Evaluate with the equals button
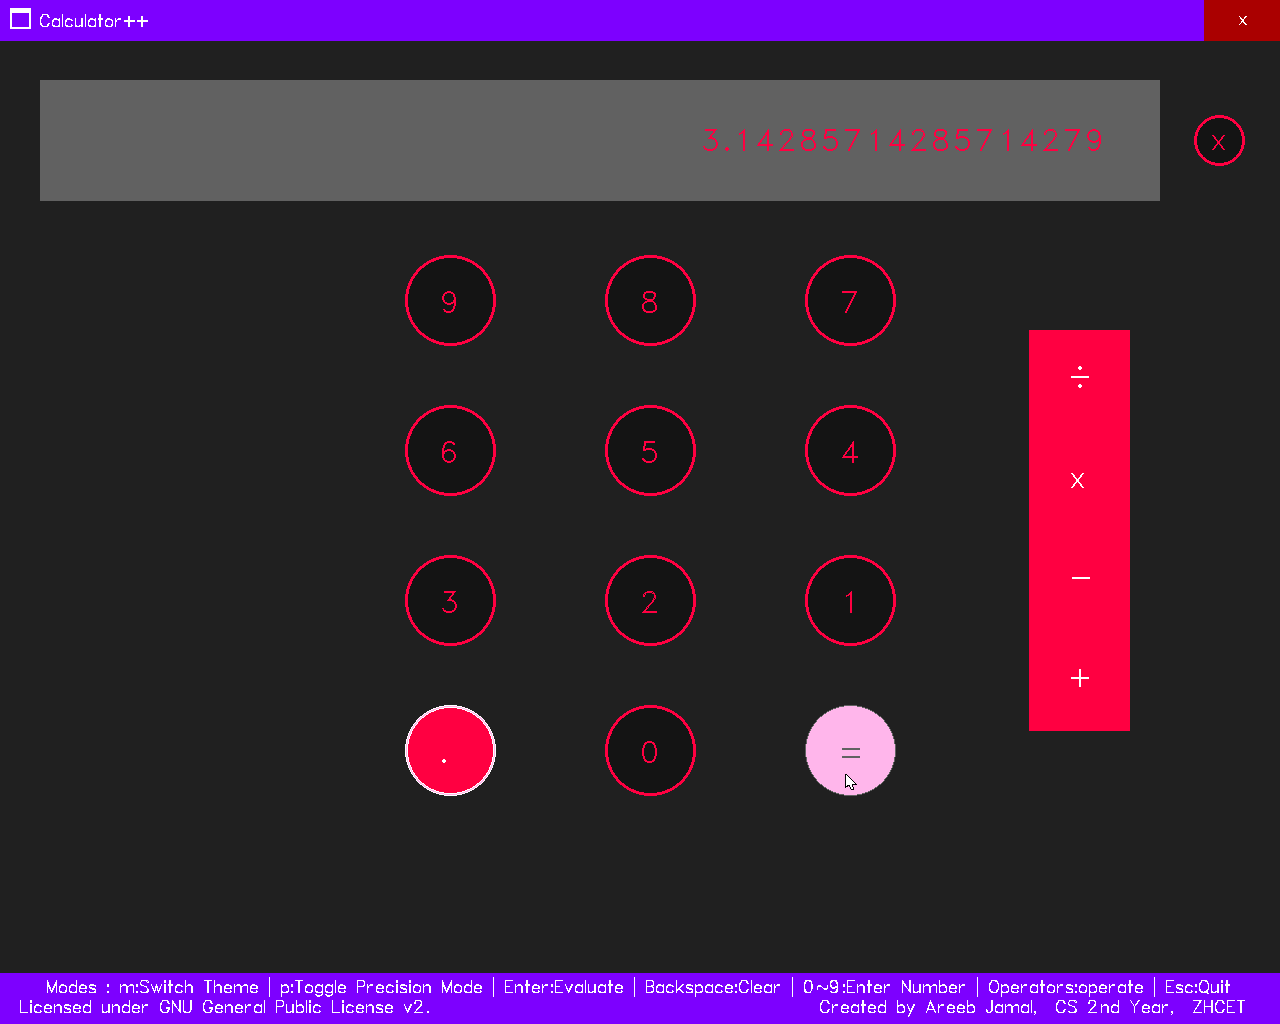The image size is (1280, 1024). click(x=850, y=751)
